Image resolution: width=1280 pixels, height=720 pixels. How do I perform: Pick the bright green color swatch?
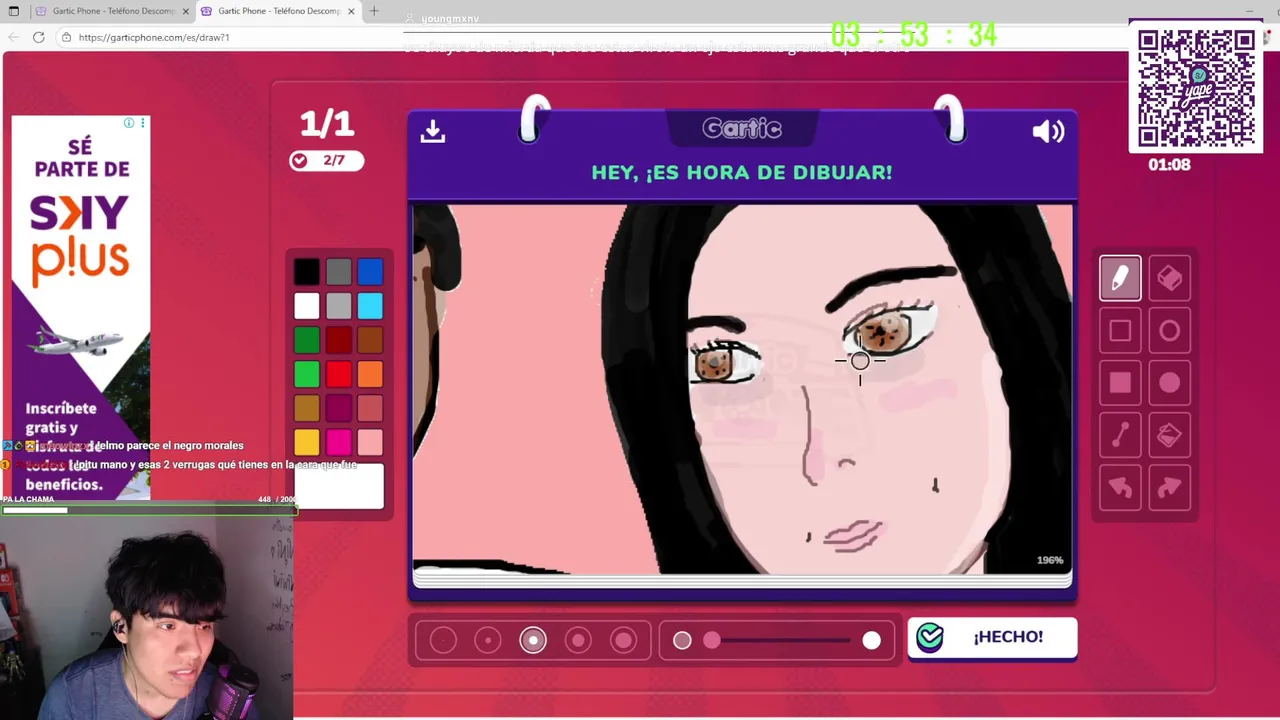[x=307, y=374]
